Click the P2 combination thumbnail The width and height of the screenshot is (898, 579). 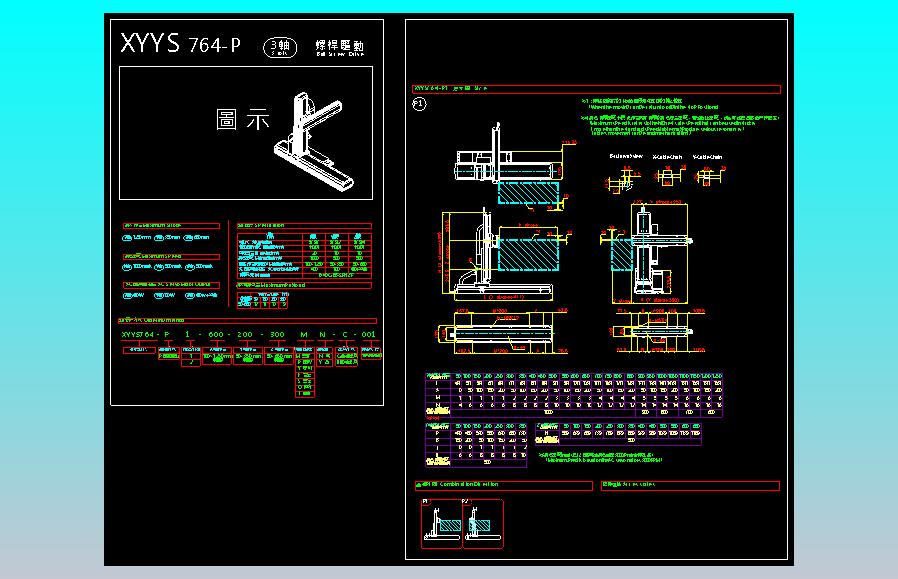[483, 522]
